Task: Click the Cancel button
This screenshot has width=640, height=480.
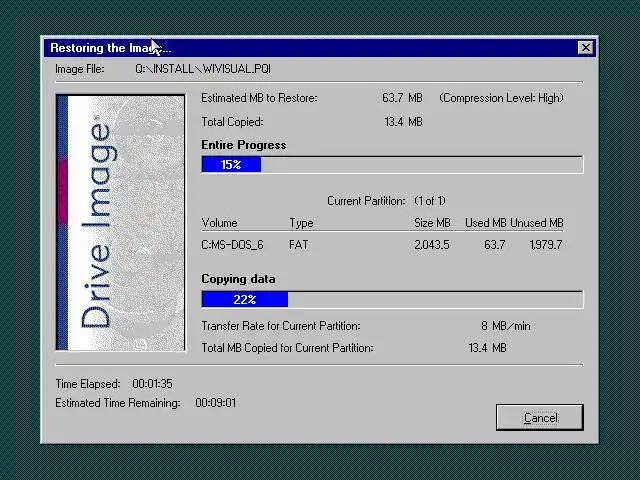Action: (540, 417)
